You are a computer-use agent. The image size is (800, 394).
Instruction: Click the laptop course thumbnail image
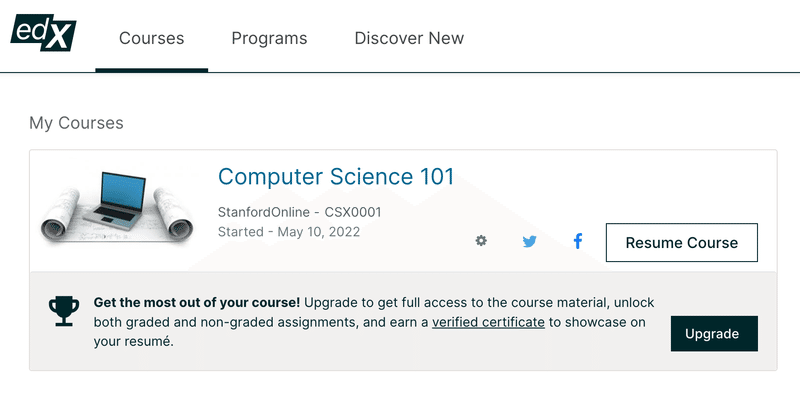[117, 207]
